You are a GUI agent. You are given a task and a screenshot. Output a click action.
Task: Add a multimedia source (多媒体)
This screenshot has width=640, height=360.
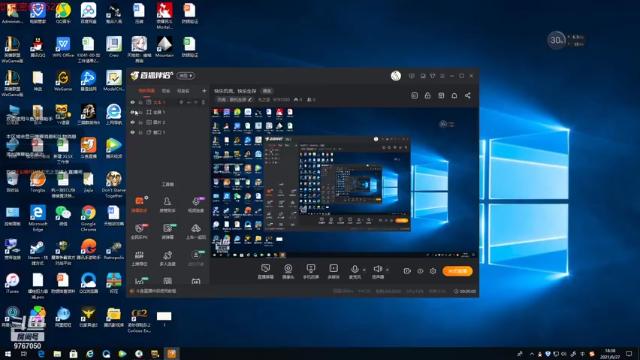333,271
